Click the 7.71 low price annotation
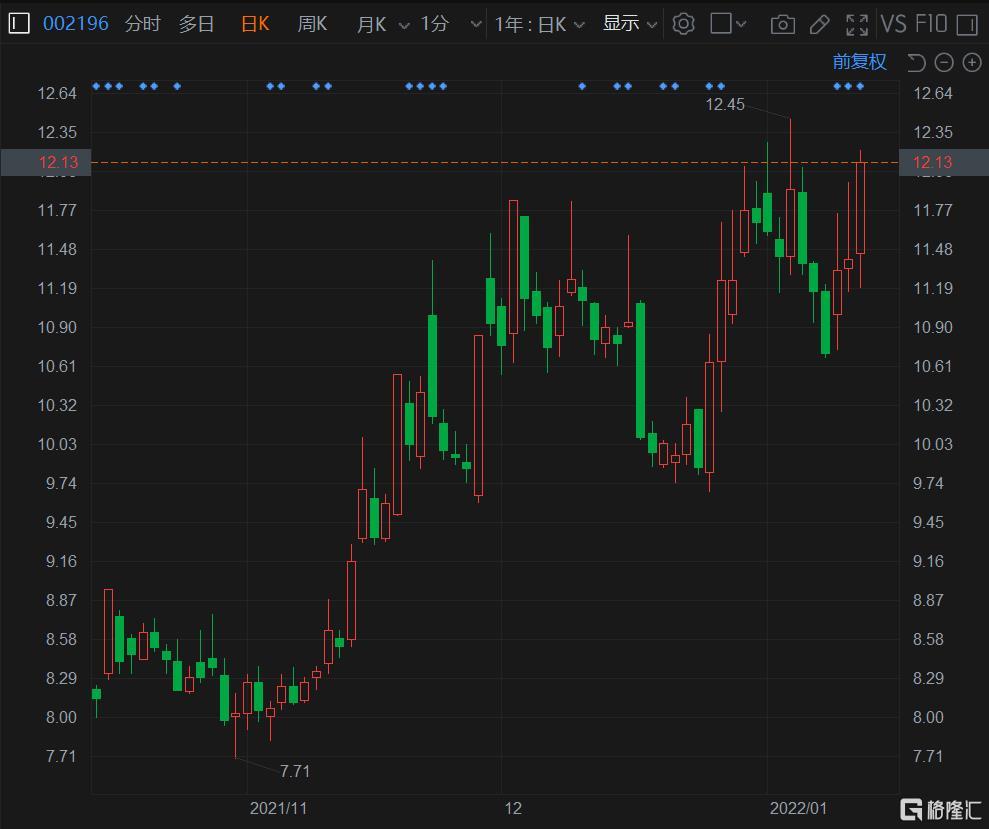The width and height of the screenshot is (989, 829). pyautogui.click(x=295, y=771)
